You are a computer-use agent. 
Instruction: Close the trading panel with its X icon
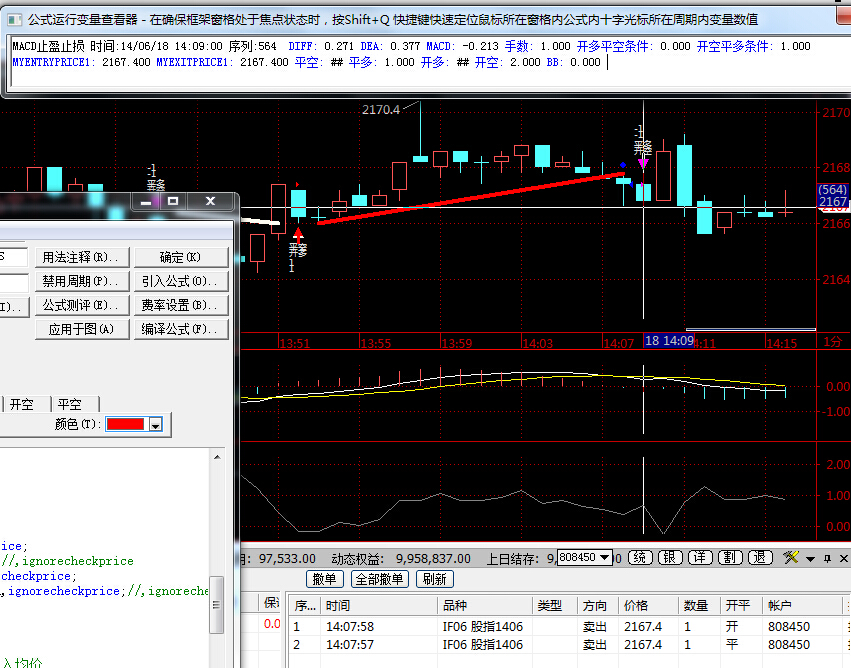[x=843, y=558]
